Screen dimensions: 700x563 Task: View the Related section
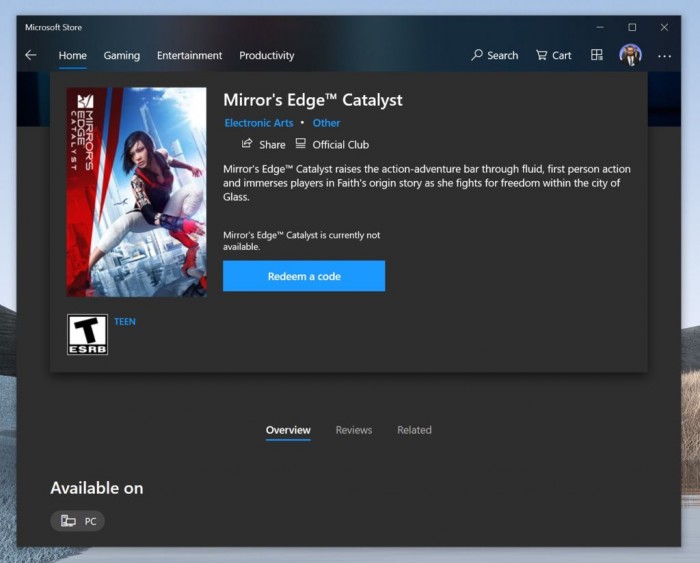click(x=414, y=430)
